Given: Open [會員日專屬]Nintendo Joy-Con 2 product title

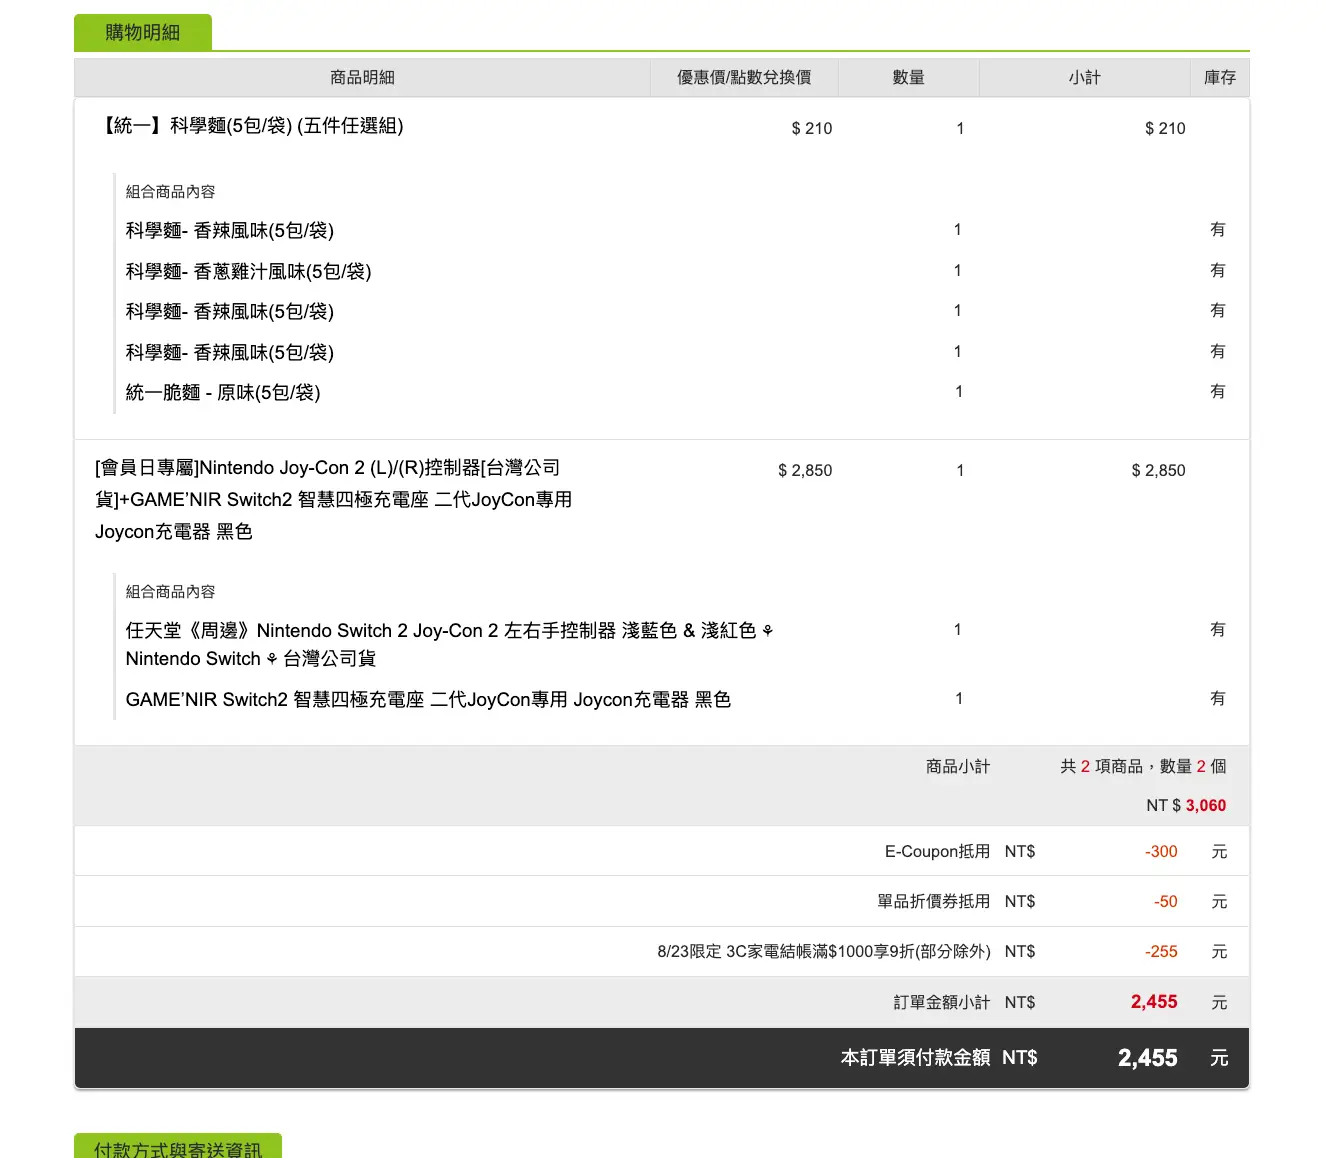Looking at the screenshot, I should [x=334, y=500].
